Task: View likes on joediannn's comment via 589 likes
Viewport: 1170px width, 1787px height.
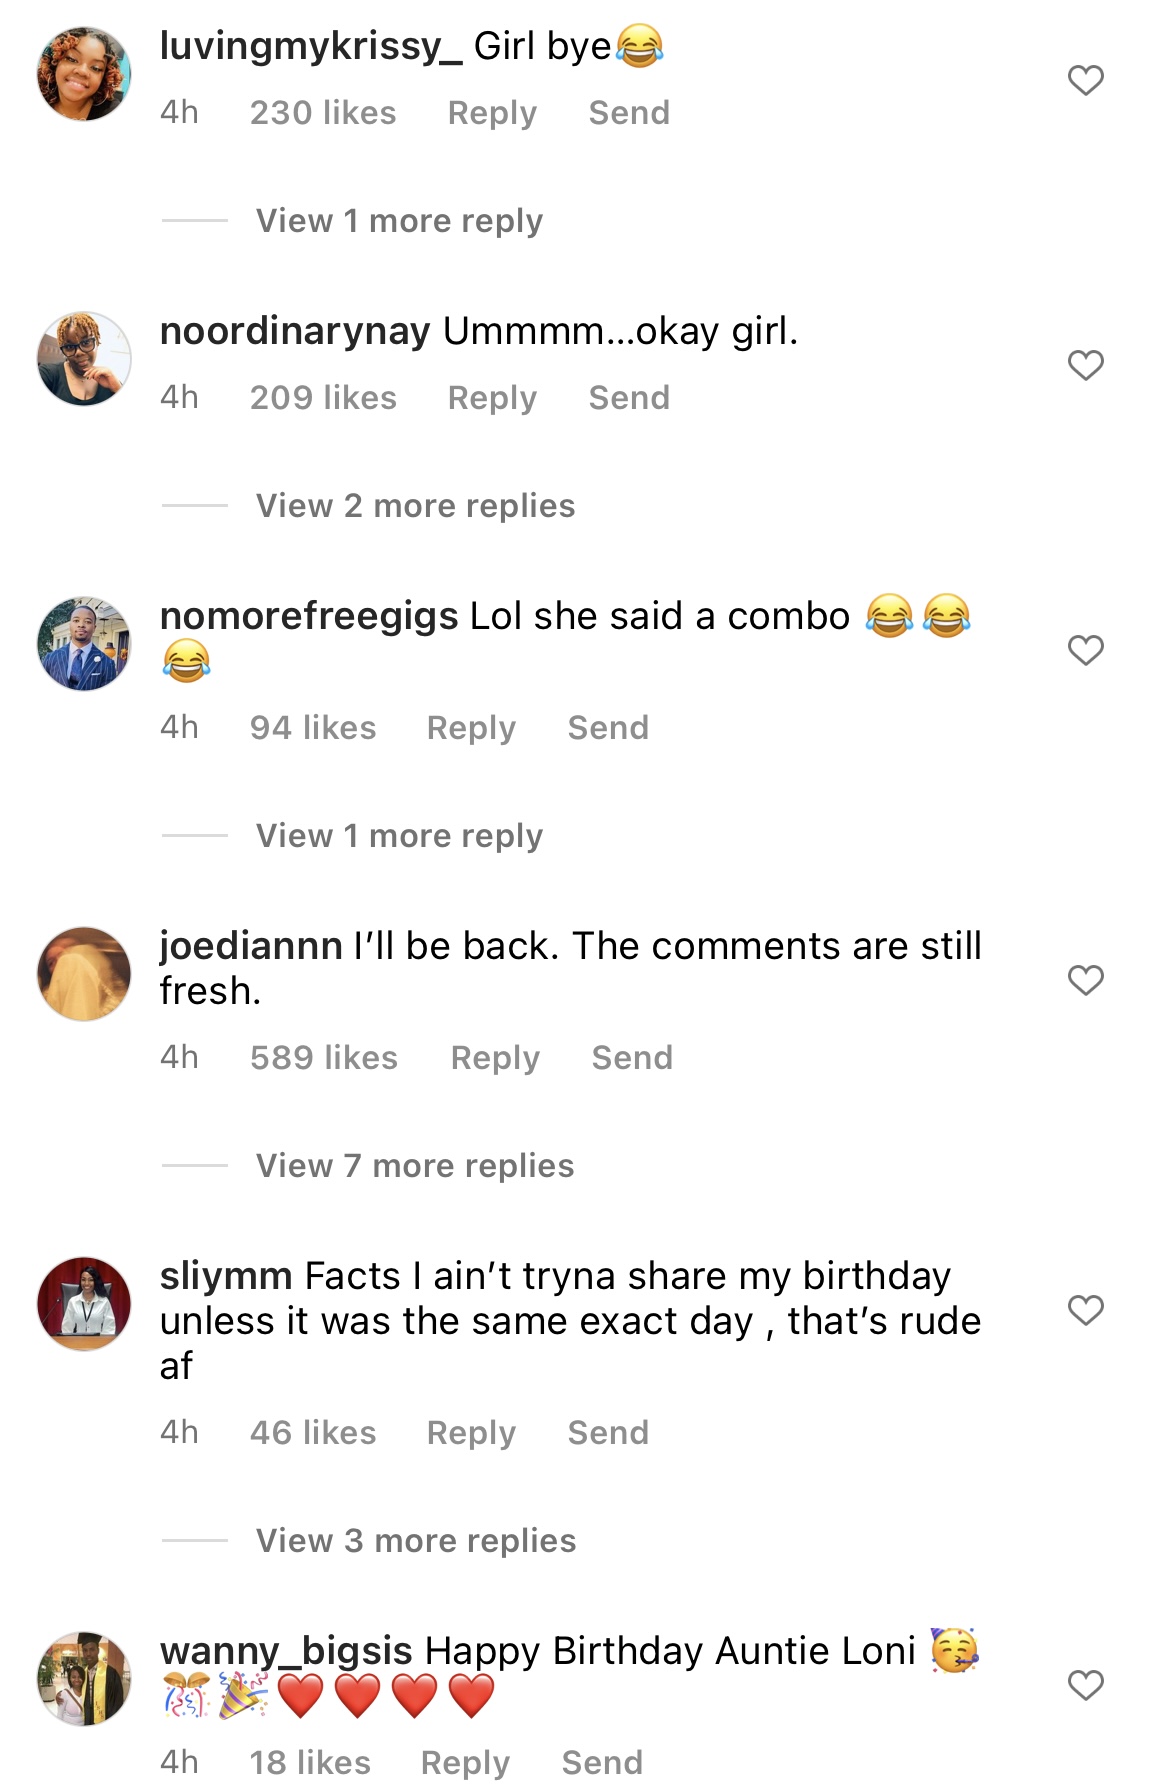Action: click(324, 1057)
